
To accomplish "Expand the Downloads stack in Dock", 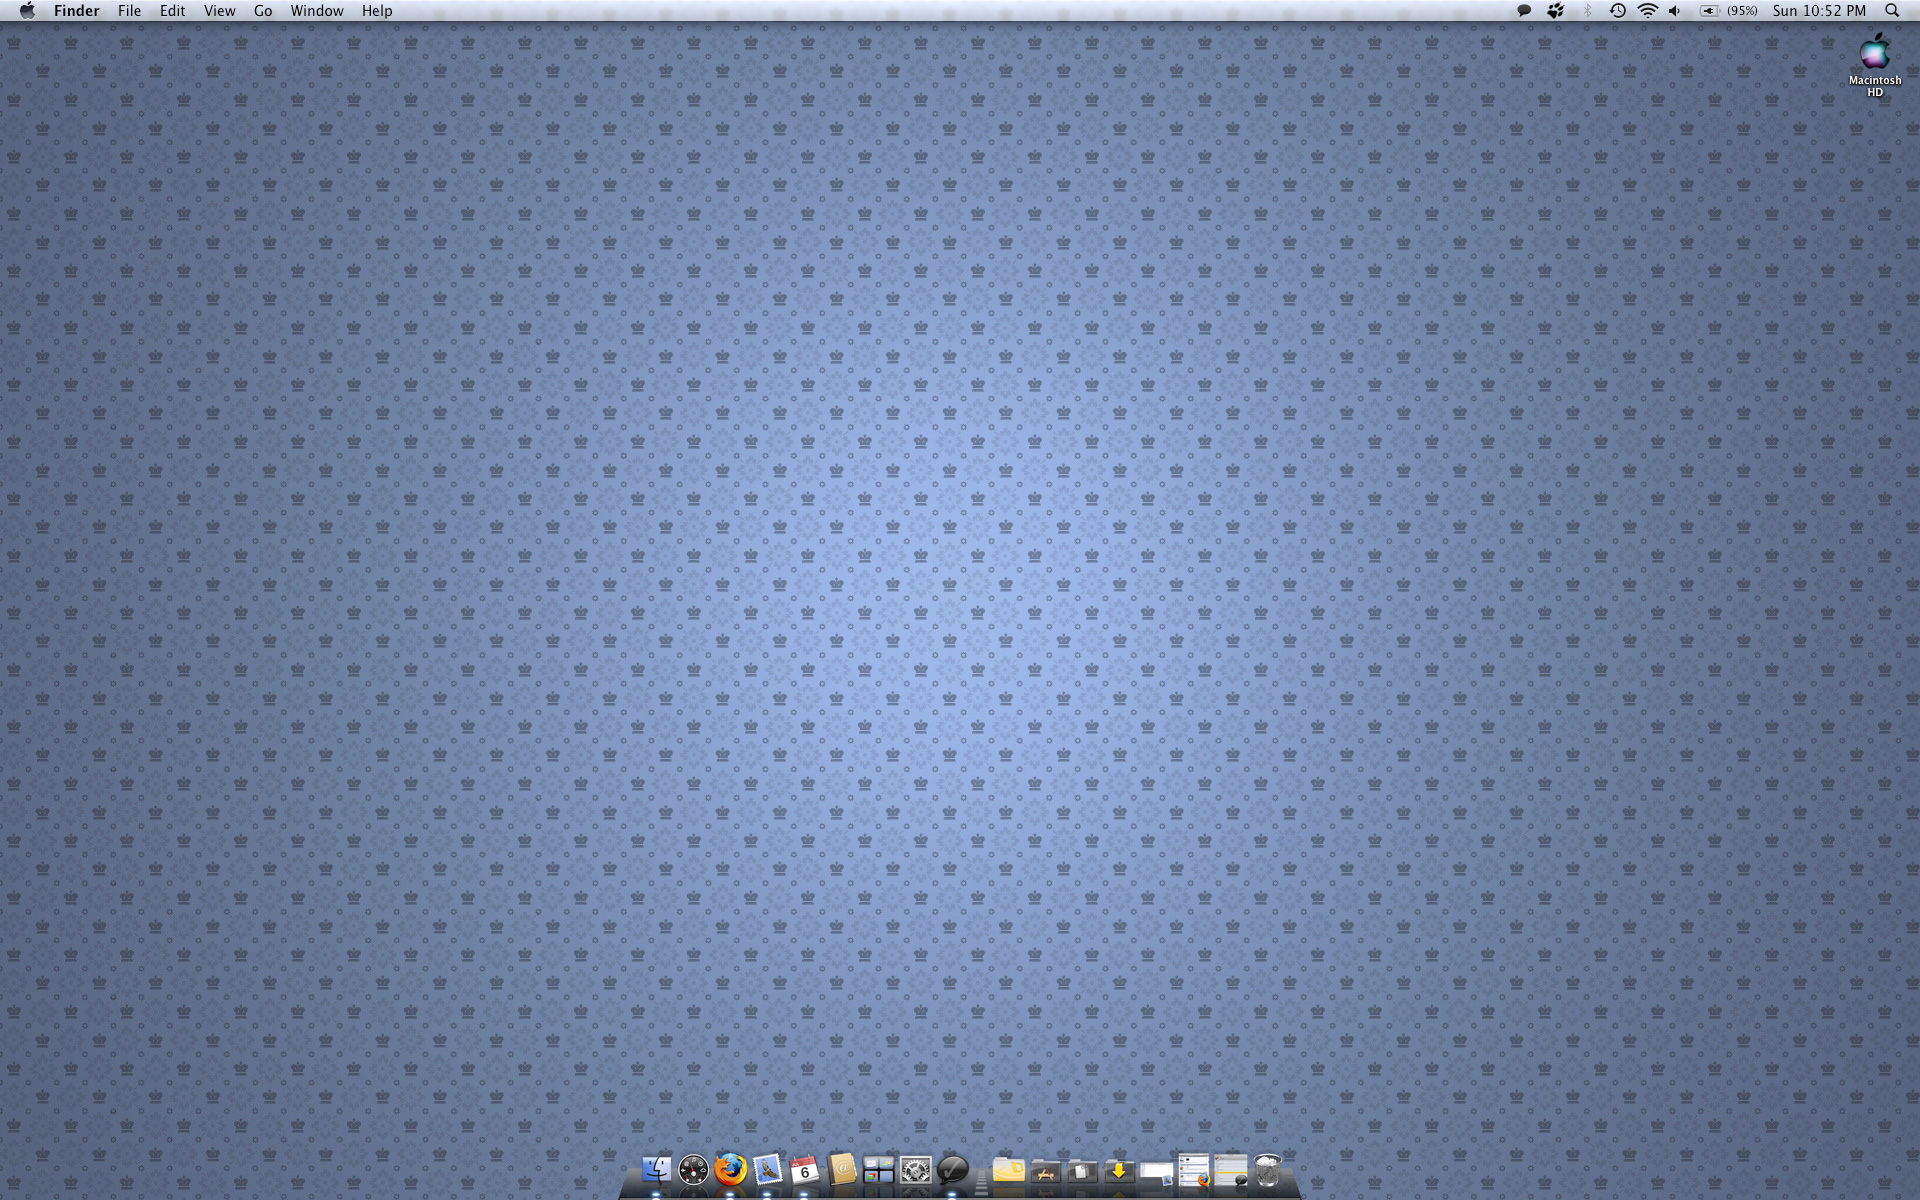I will (x=1119, y=1170).
